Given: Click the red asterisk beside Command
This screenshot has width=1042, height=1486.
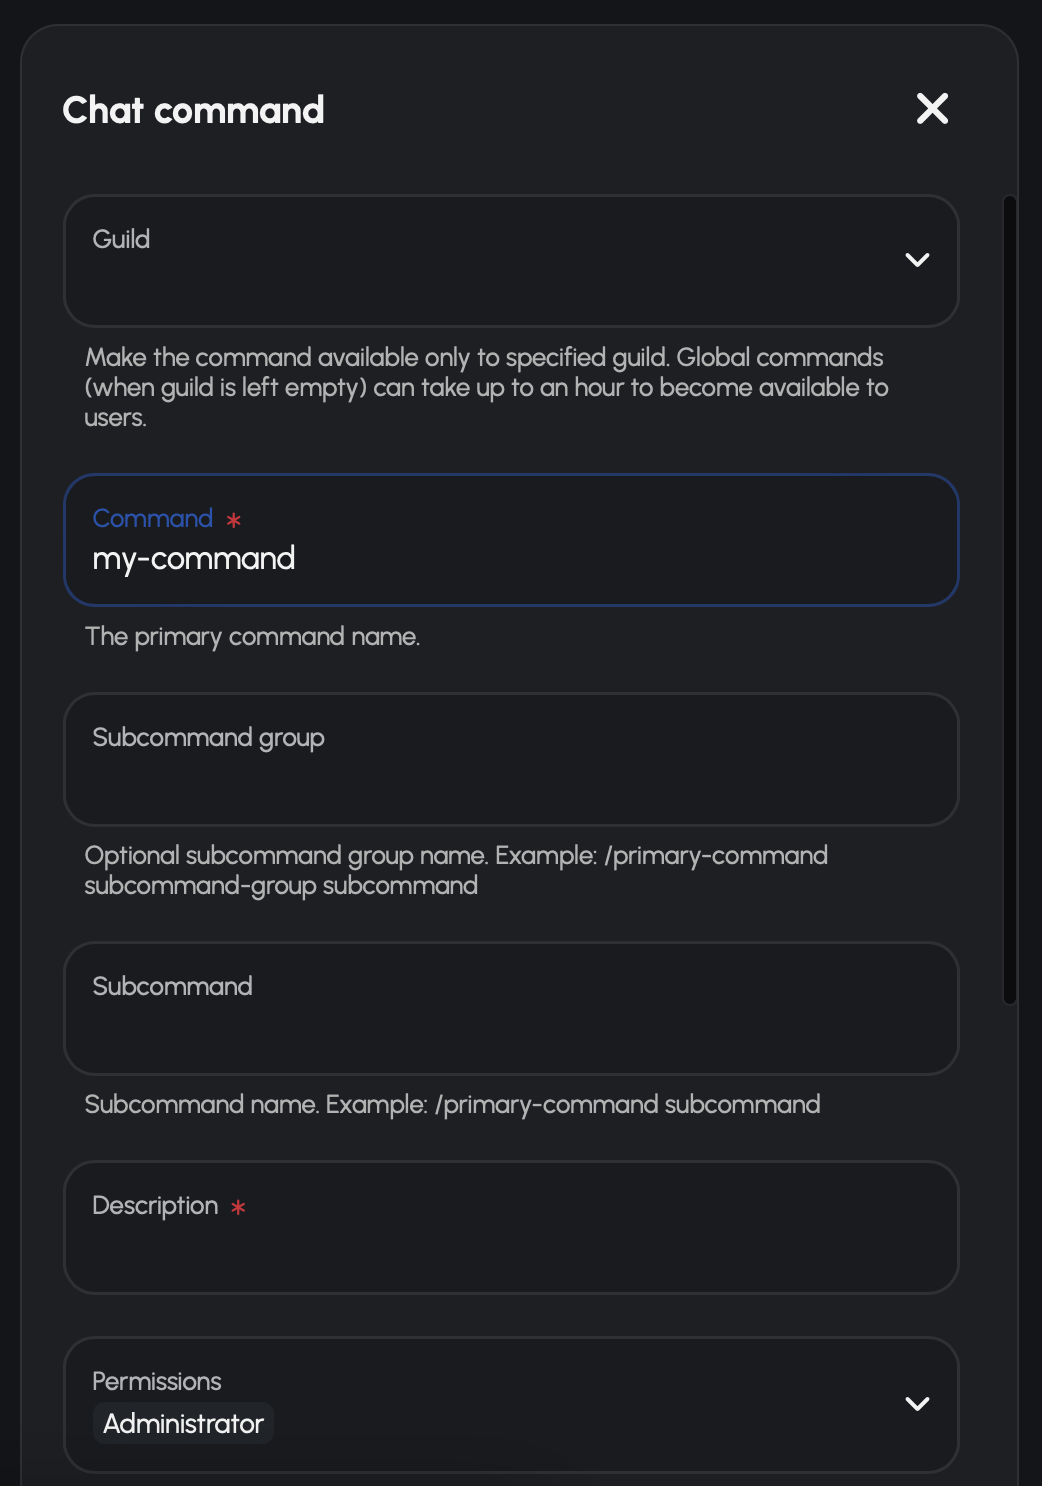Looking at the screenshot, I should coord(234,520).
